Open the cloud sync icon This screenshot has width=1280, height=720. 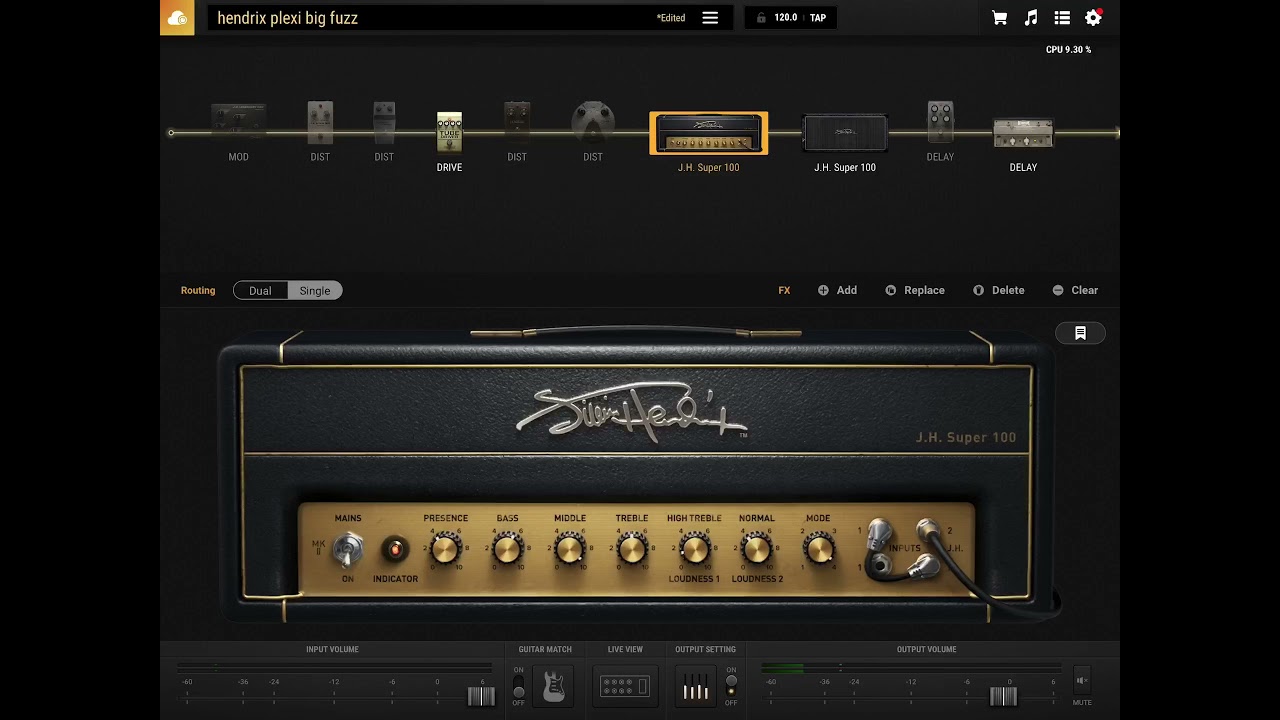click(x=177, y=18)
